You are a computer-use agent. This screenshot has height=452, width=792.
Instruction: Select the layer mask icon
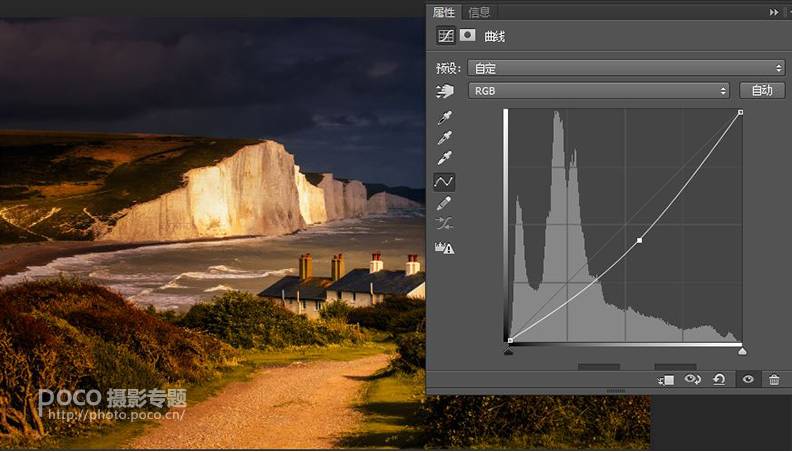point(468,35)
